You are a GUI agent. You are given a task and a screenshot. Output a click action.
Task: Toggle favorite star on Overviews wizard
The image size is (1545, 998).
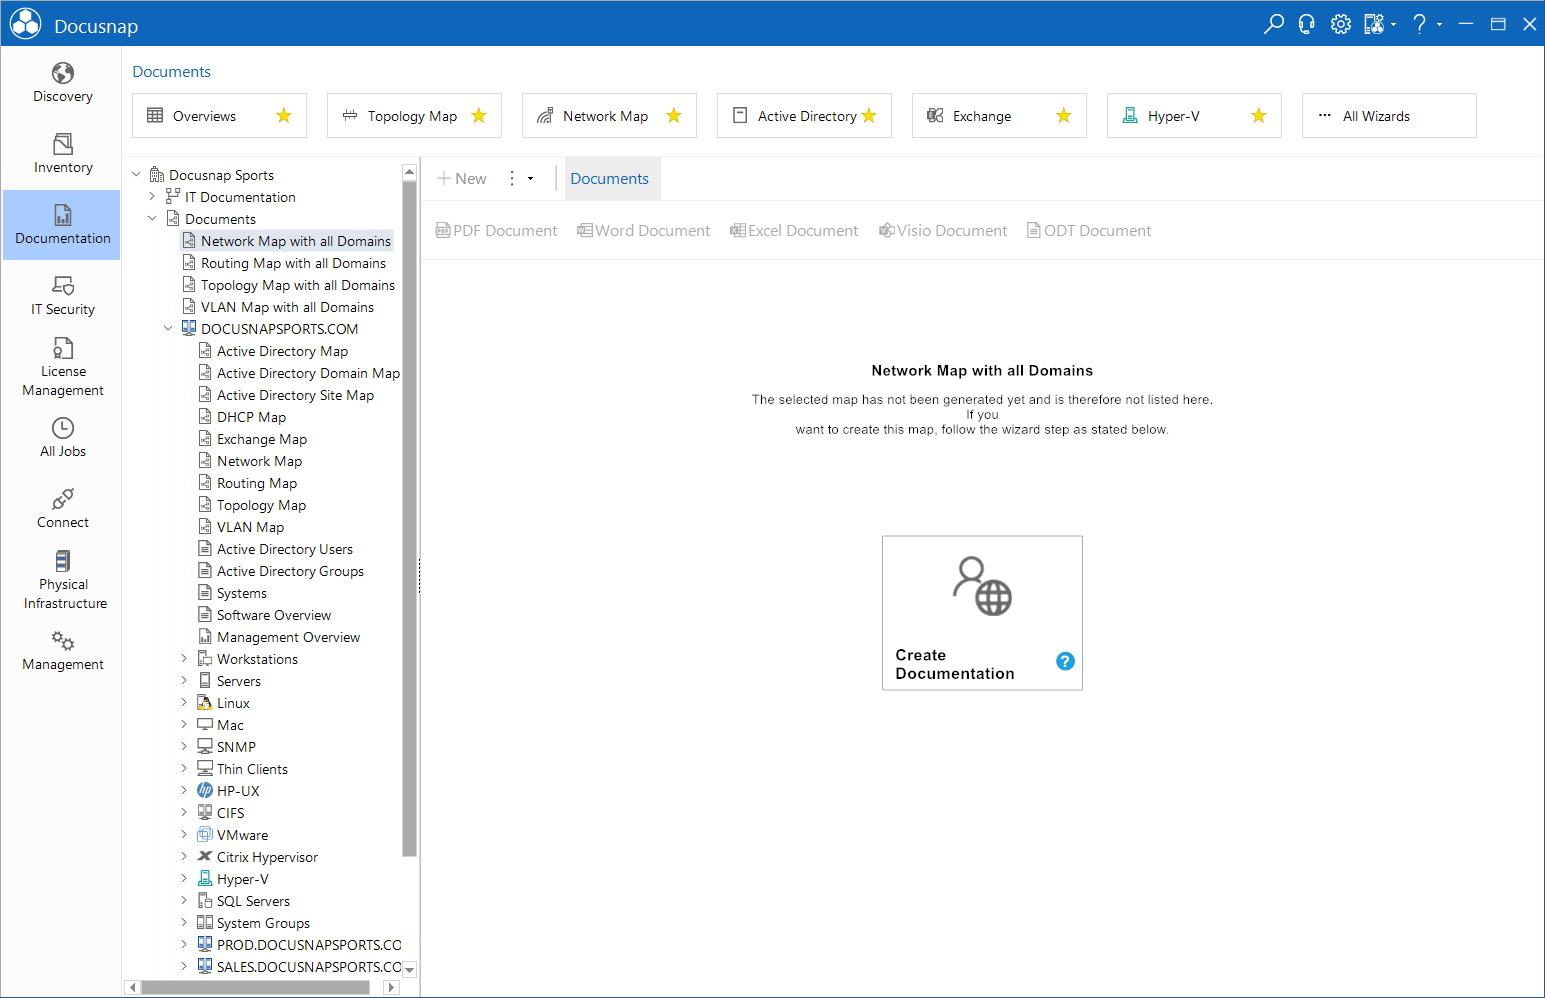click(x=284, y=116)
